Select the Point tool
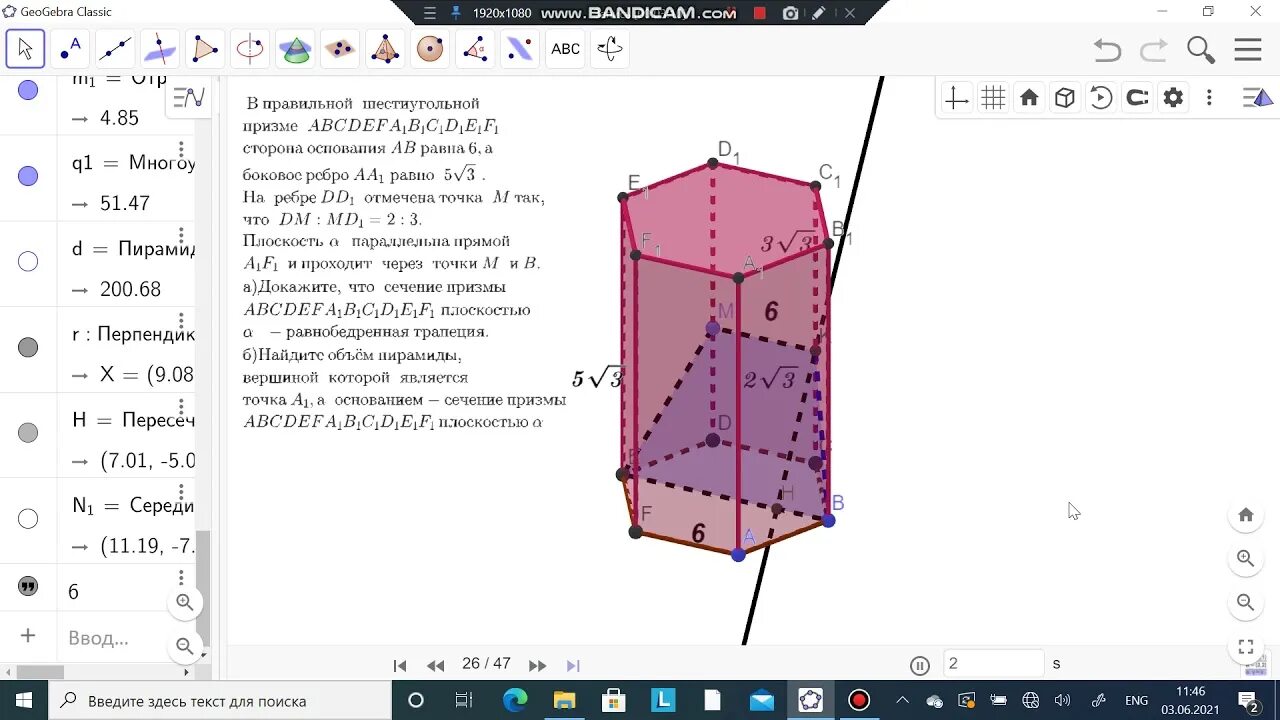 (71, 48)
